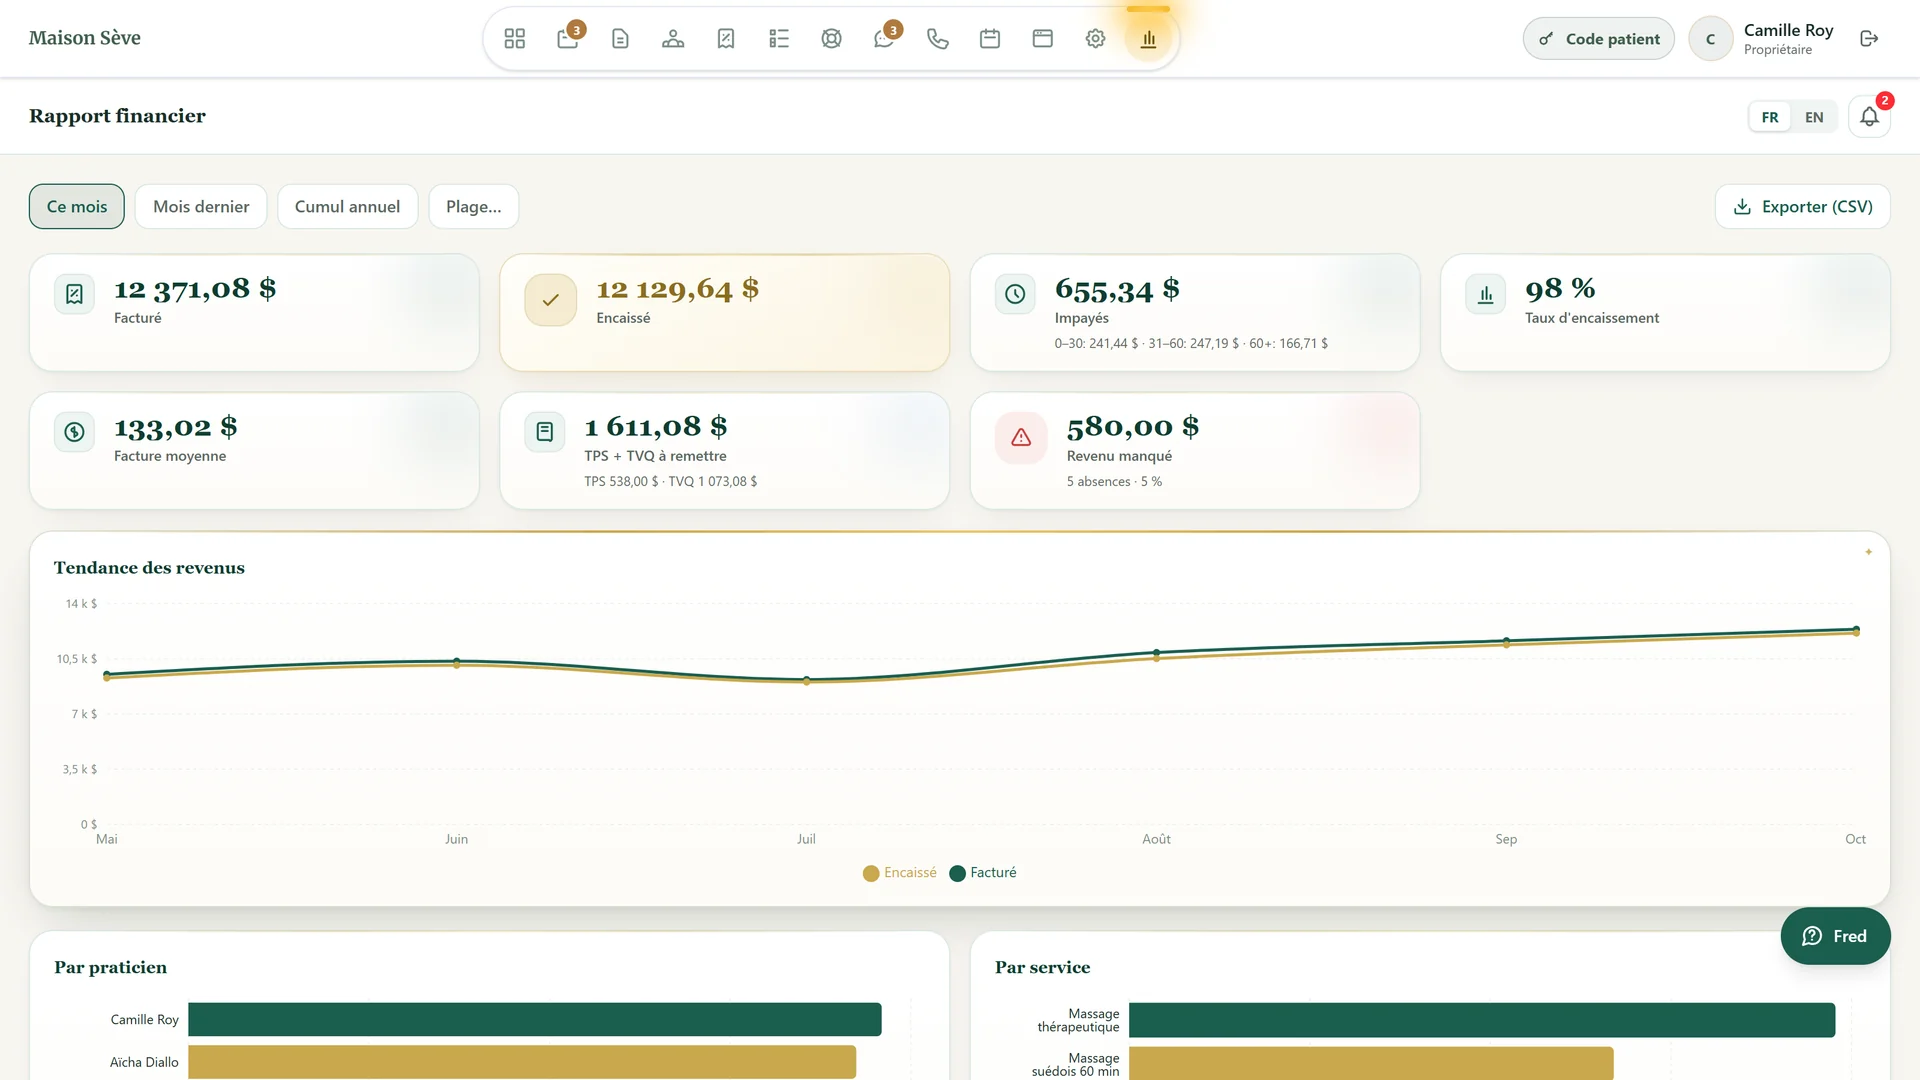The width and height of the screenshot is (1920, 1080).
Task: Click the Code patient button
Action: pyautogui.click(x=1598, y=39)
